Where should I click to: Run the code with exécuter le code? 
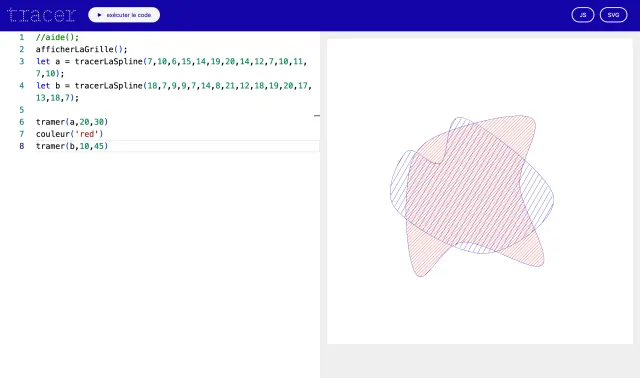pyautogui.click(x=124, y=15)
